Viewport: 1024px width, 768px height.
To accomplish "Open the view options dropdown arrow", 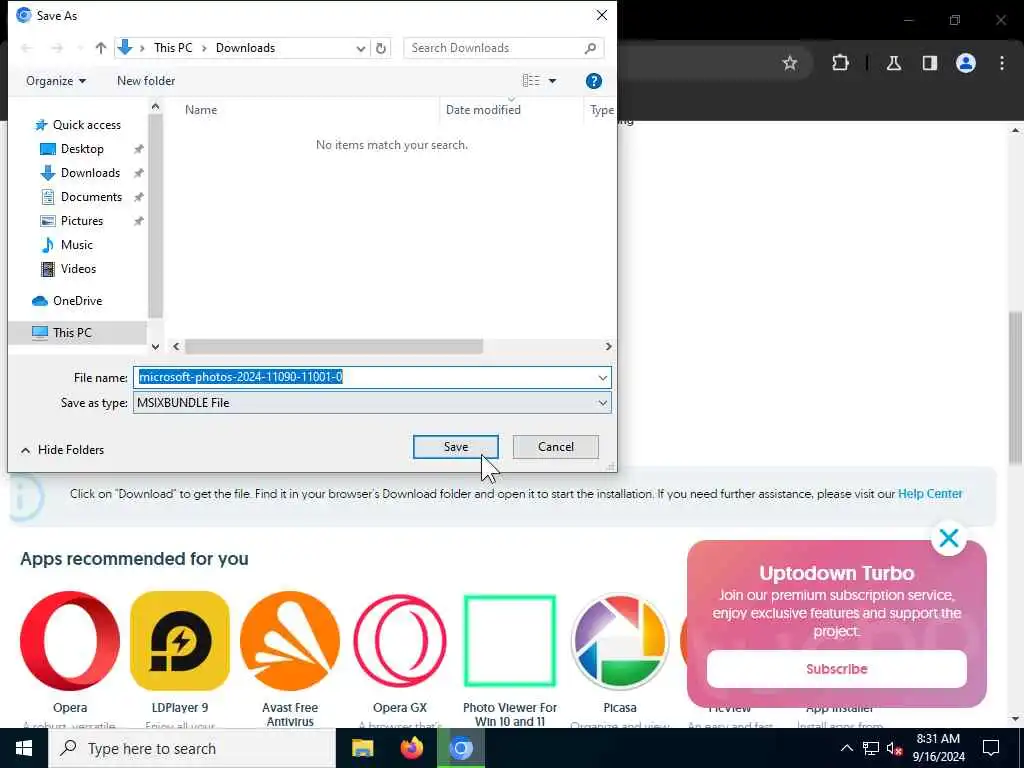I will pos(552,81).
